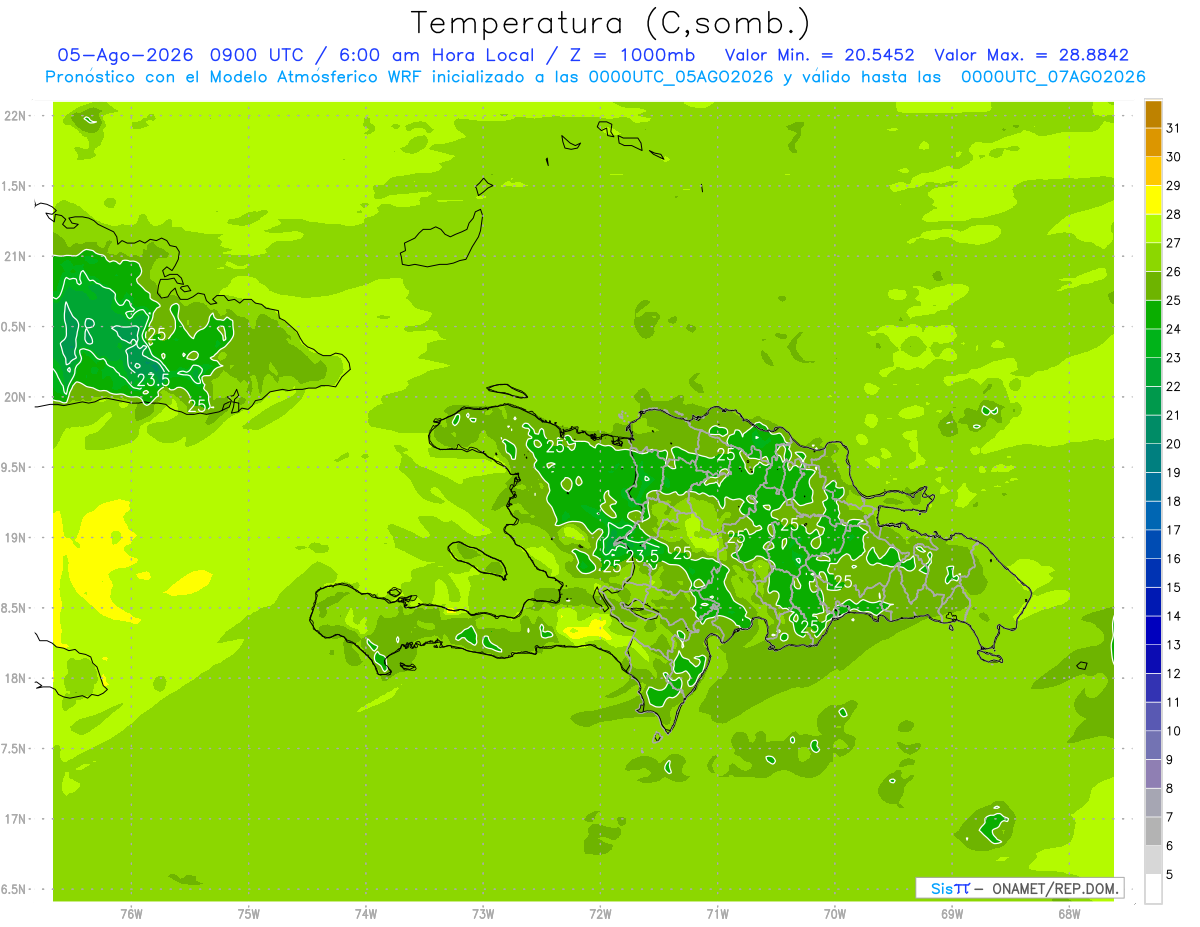Pick the purple legend band between 9 and 10
Viewport: 1200px width, 927px height.
(1153, 745)
